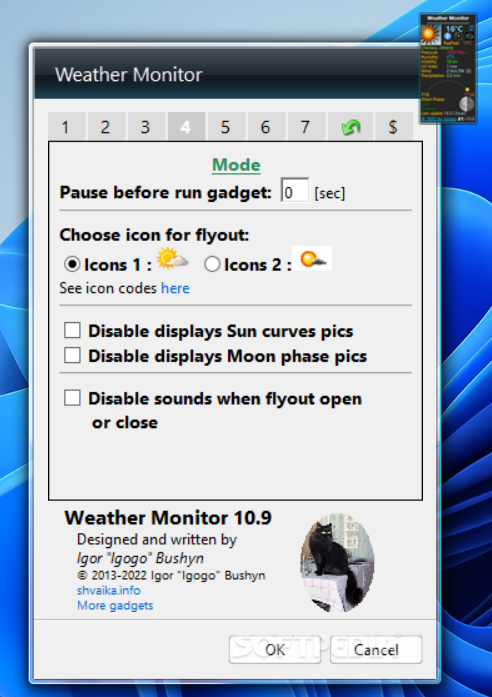Screen dimensions: 492x697
Task: Click the black cat photo
Action: coord(337,563)
